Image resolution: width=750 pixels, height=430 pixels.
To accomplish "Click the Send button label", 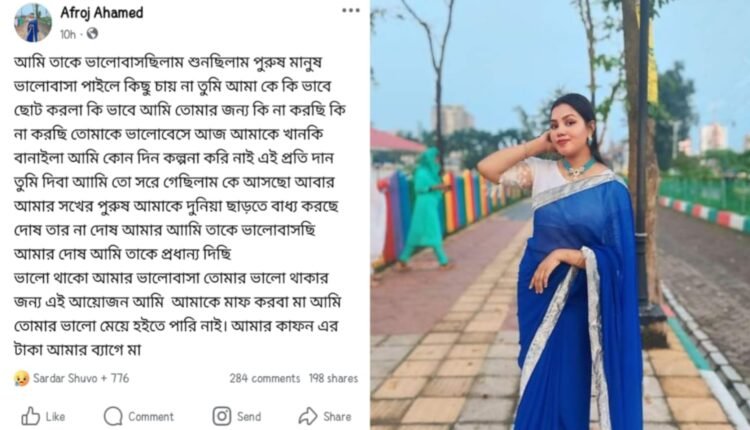I will (249, 417).
